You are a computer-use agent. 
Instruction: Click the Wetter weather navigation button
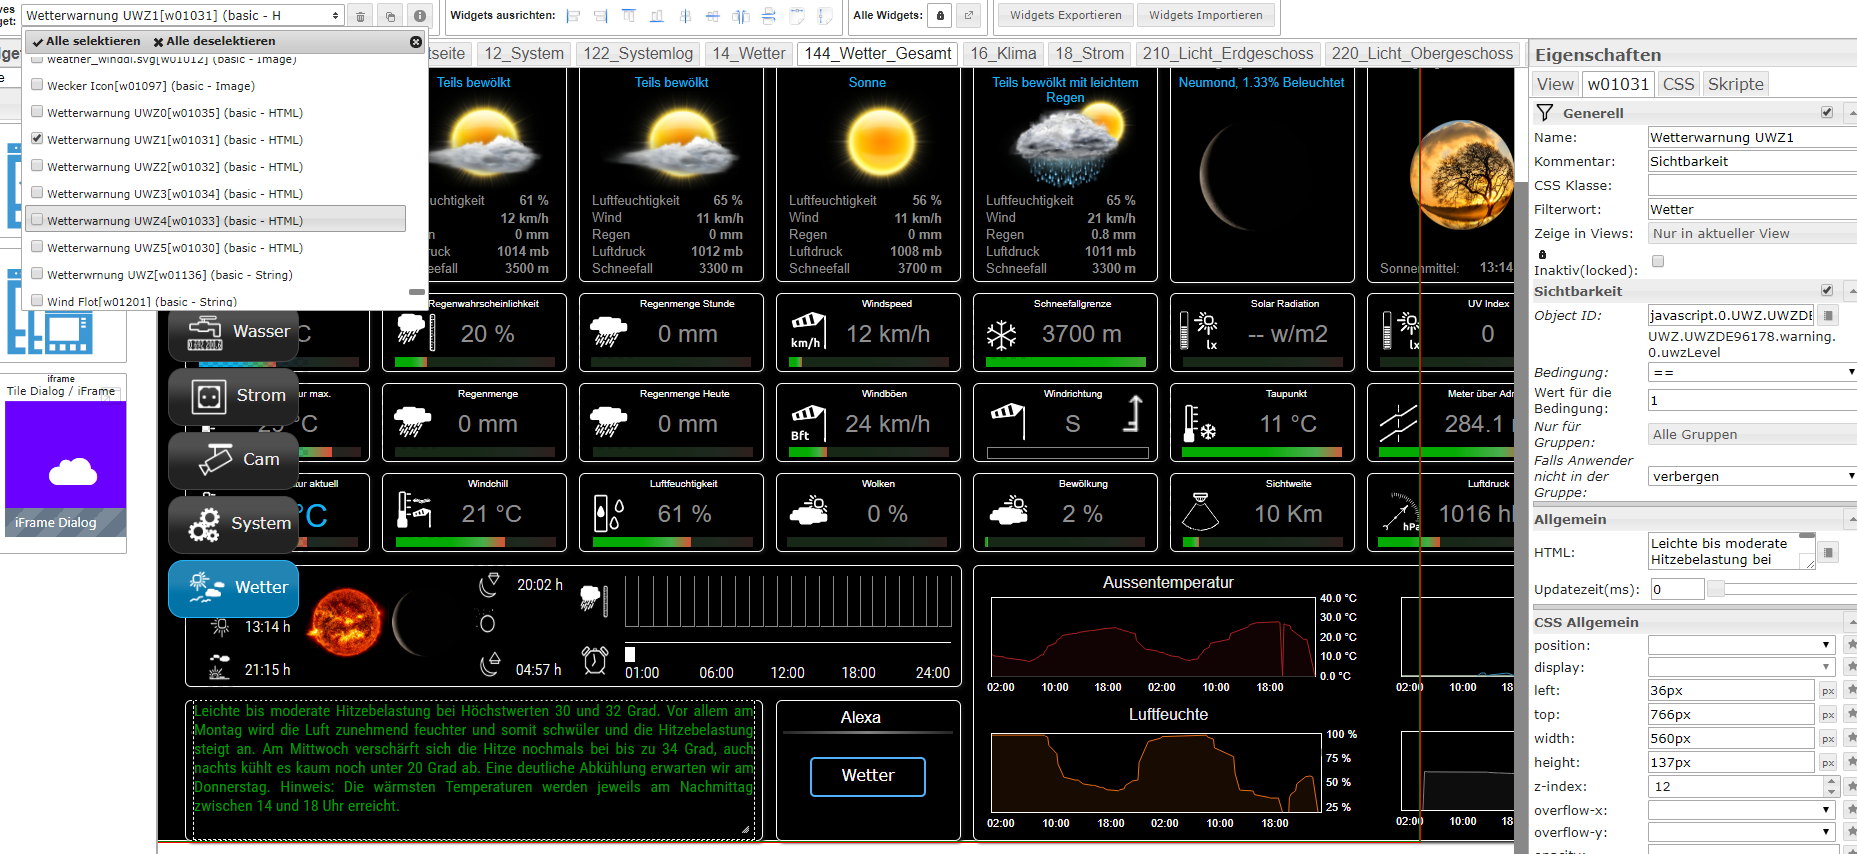234,588
